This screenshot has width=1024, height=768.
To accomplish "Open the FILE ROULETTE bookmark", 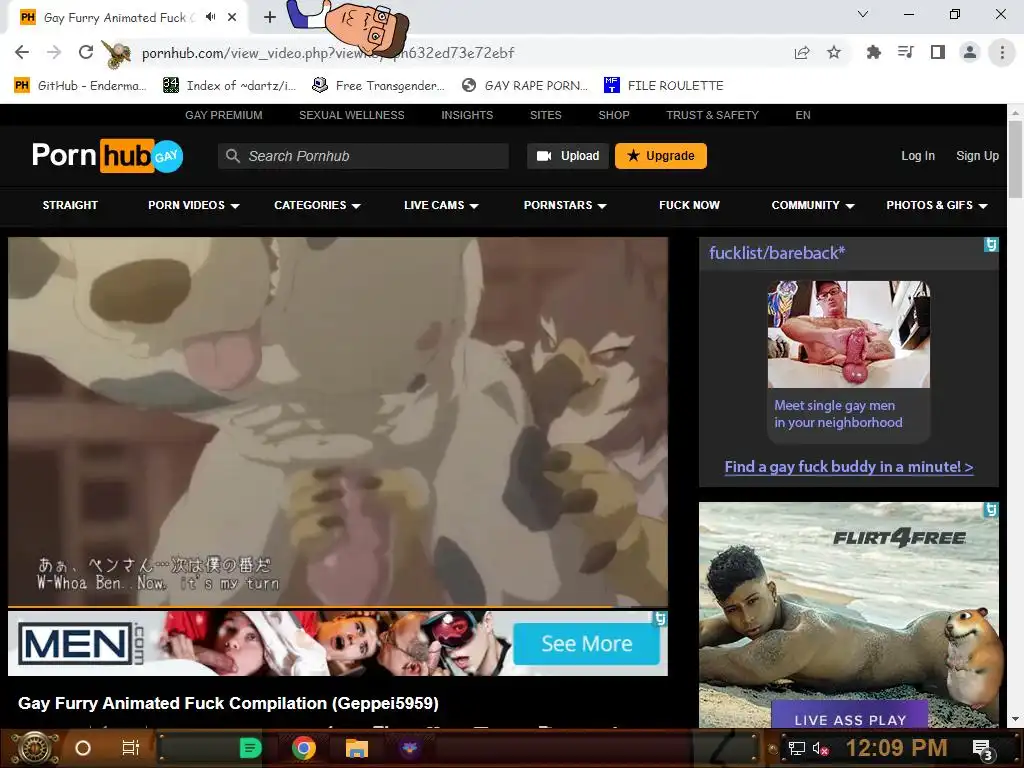I will pos(664,86).
